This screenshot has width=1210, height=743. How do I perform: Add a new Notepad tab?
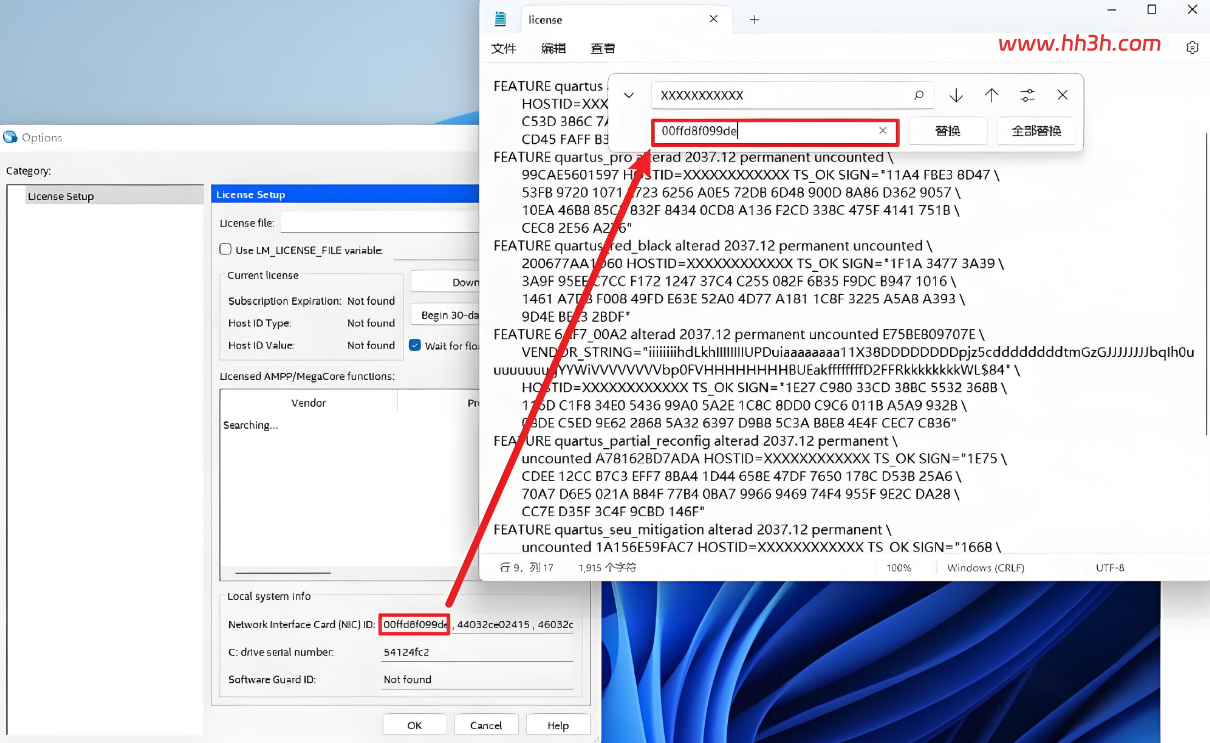754,19
